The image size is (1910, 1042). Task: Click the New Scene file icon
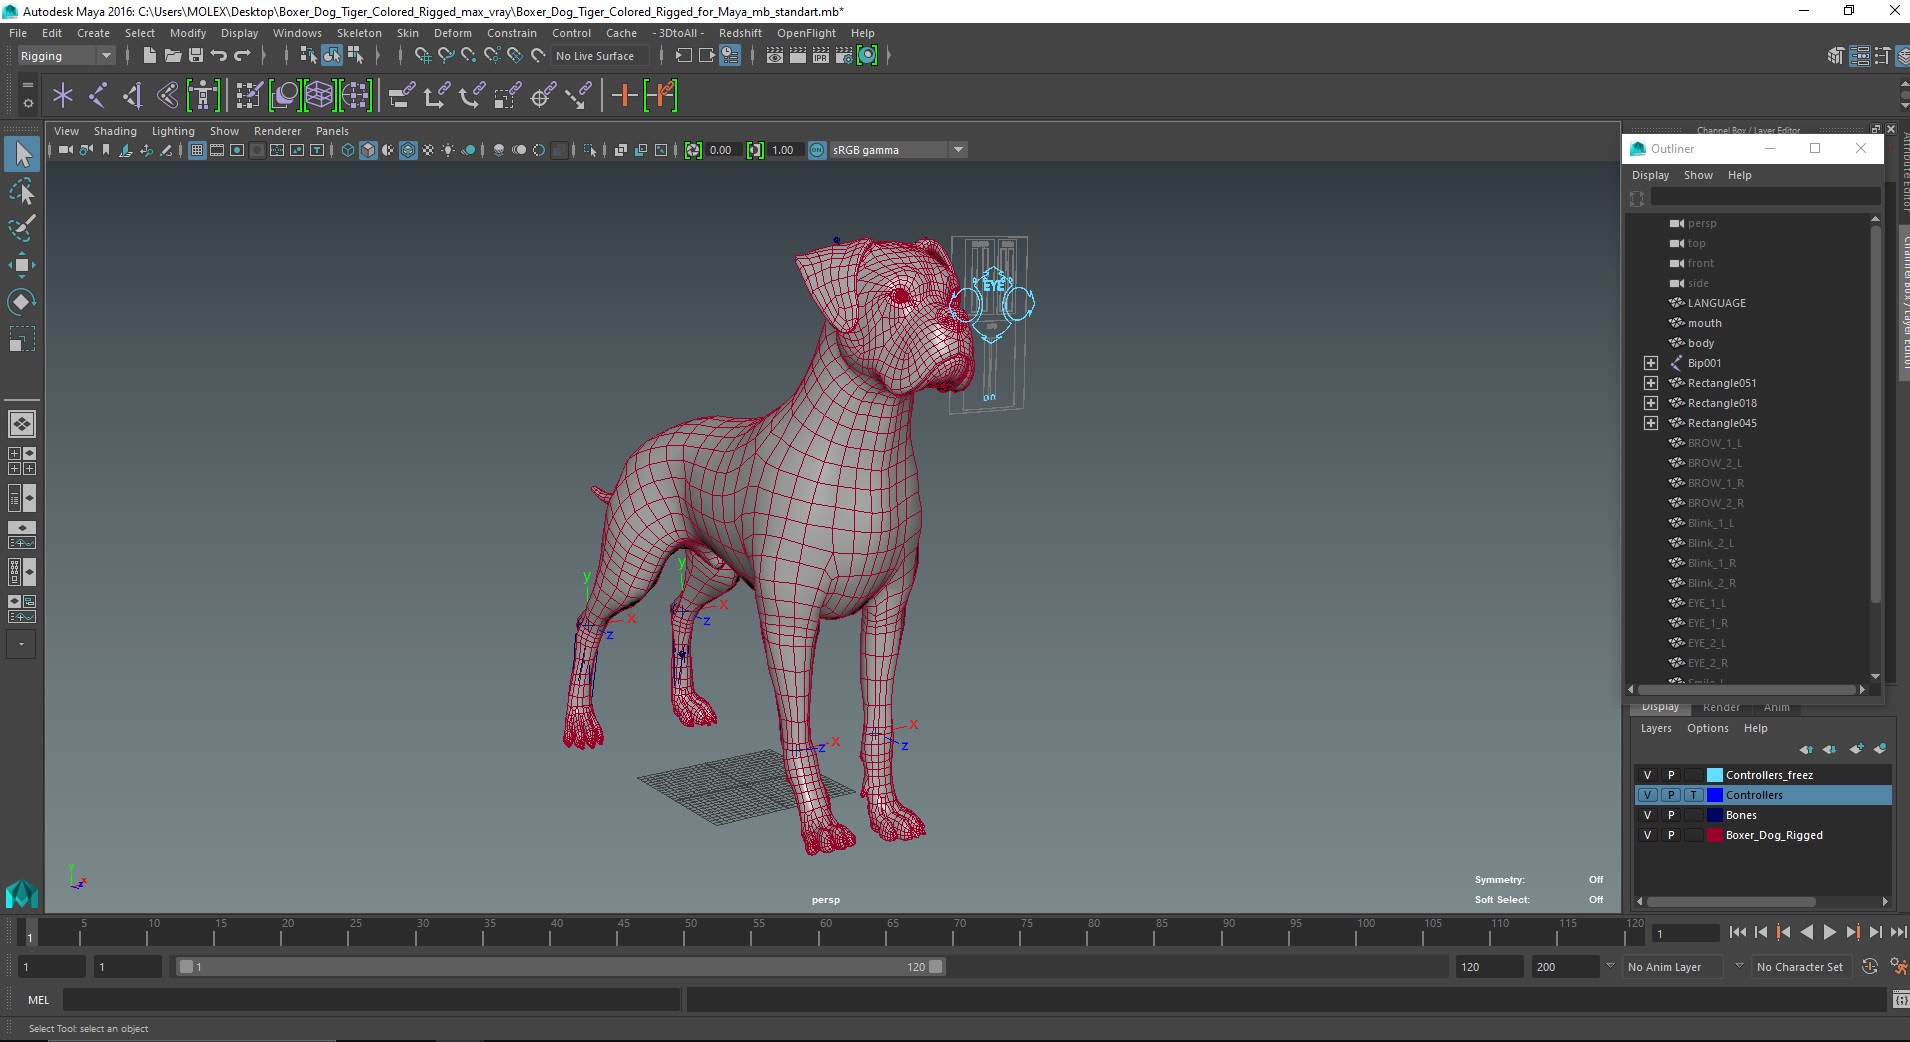click(x=149, y=56)
